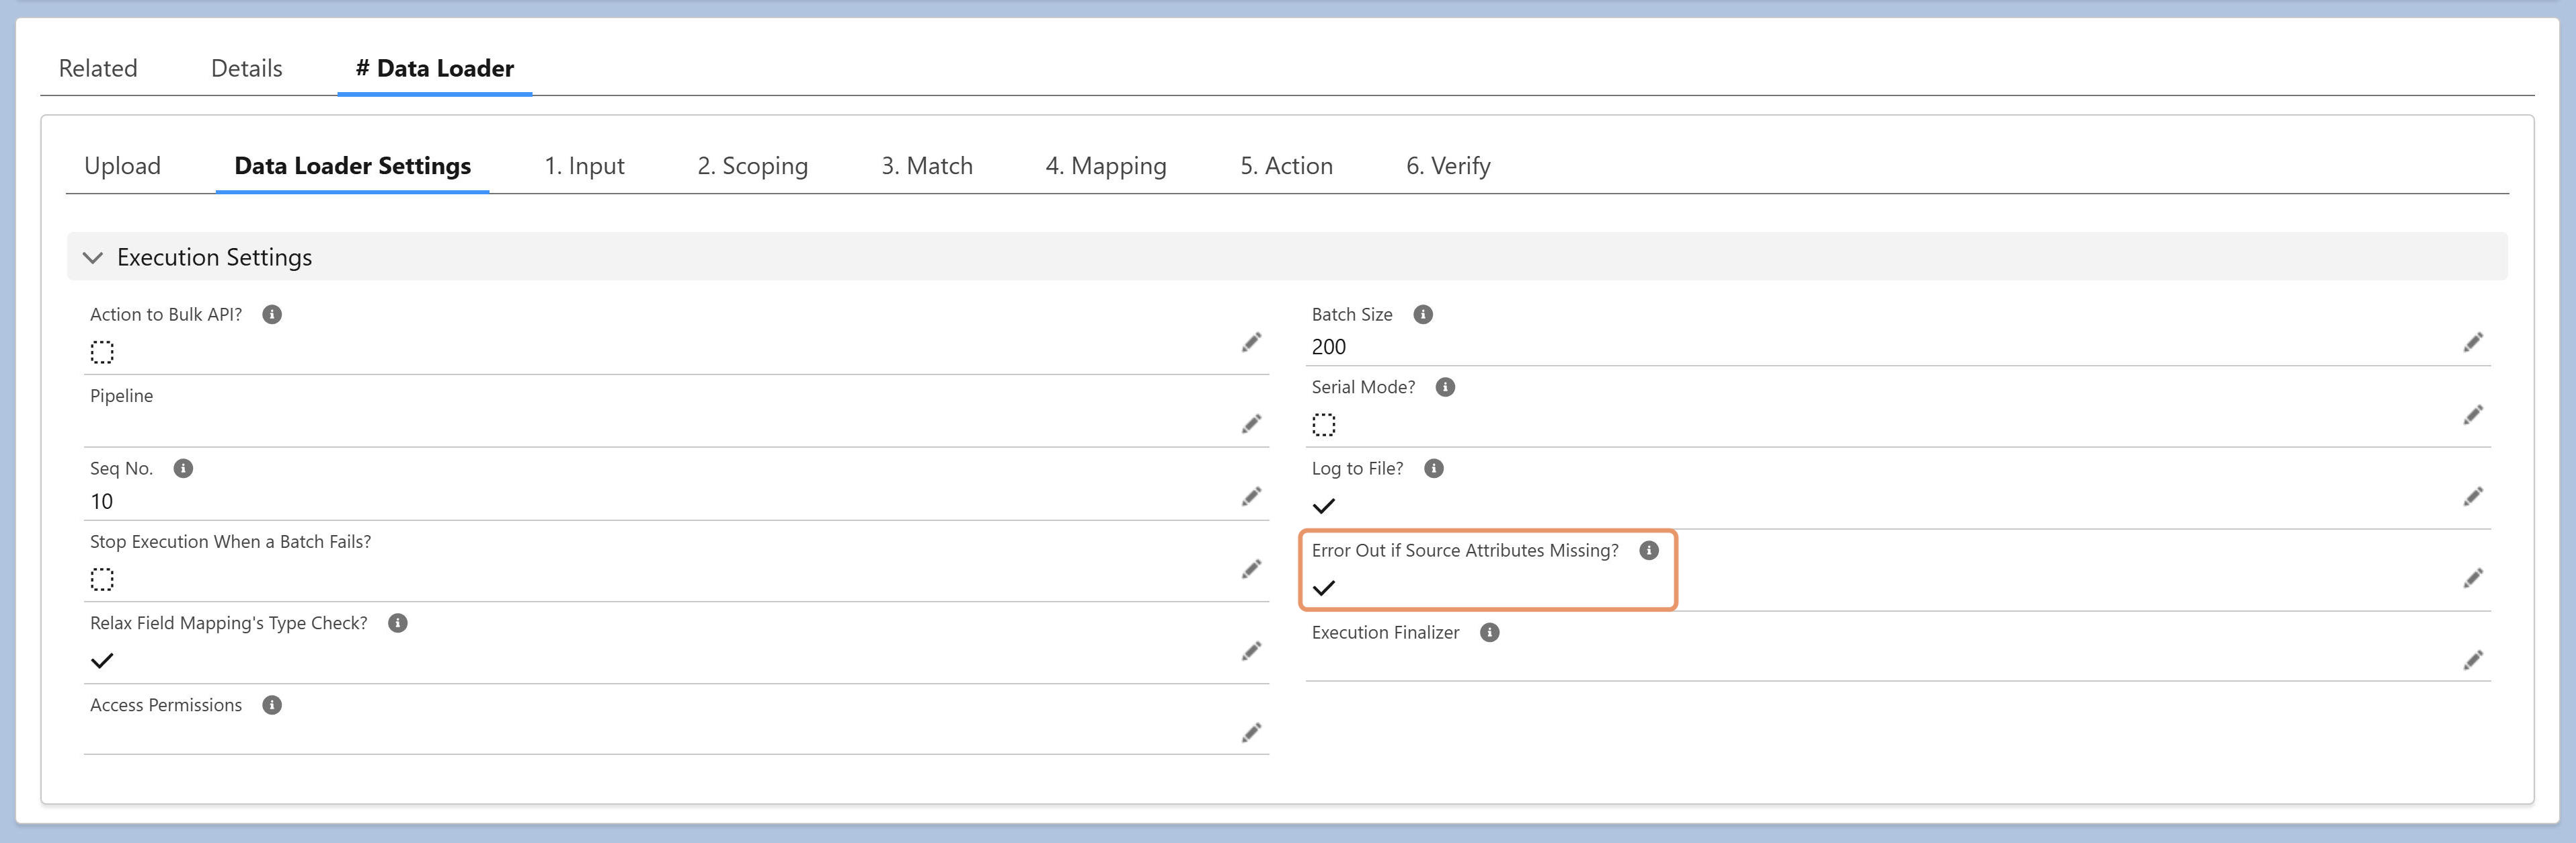Click the Access Permissions label
The width and height of the screenshot is (2576, 843).
(166, 705)
